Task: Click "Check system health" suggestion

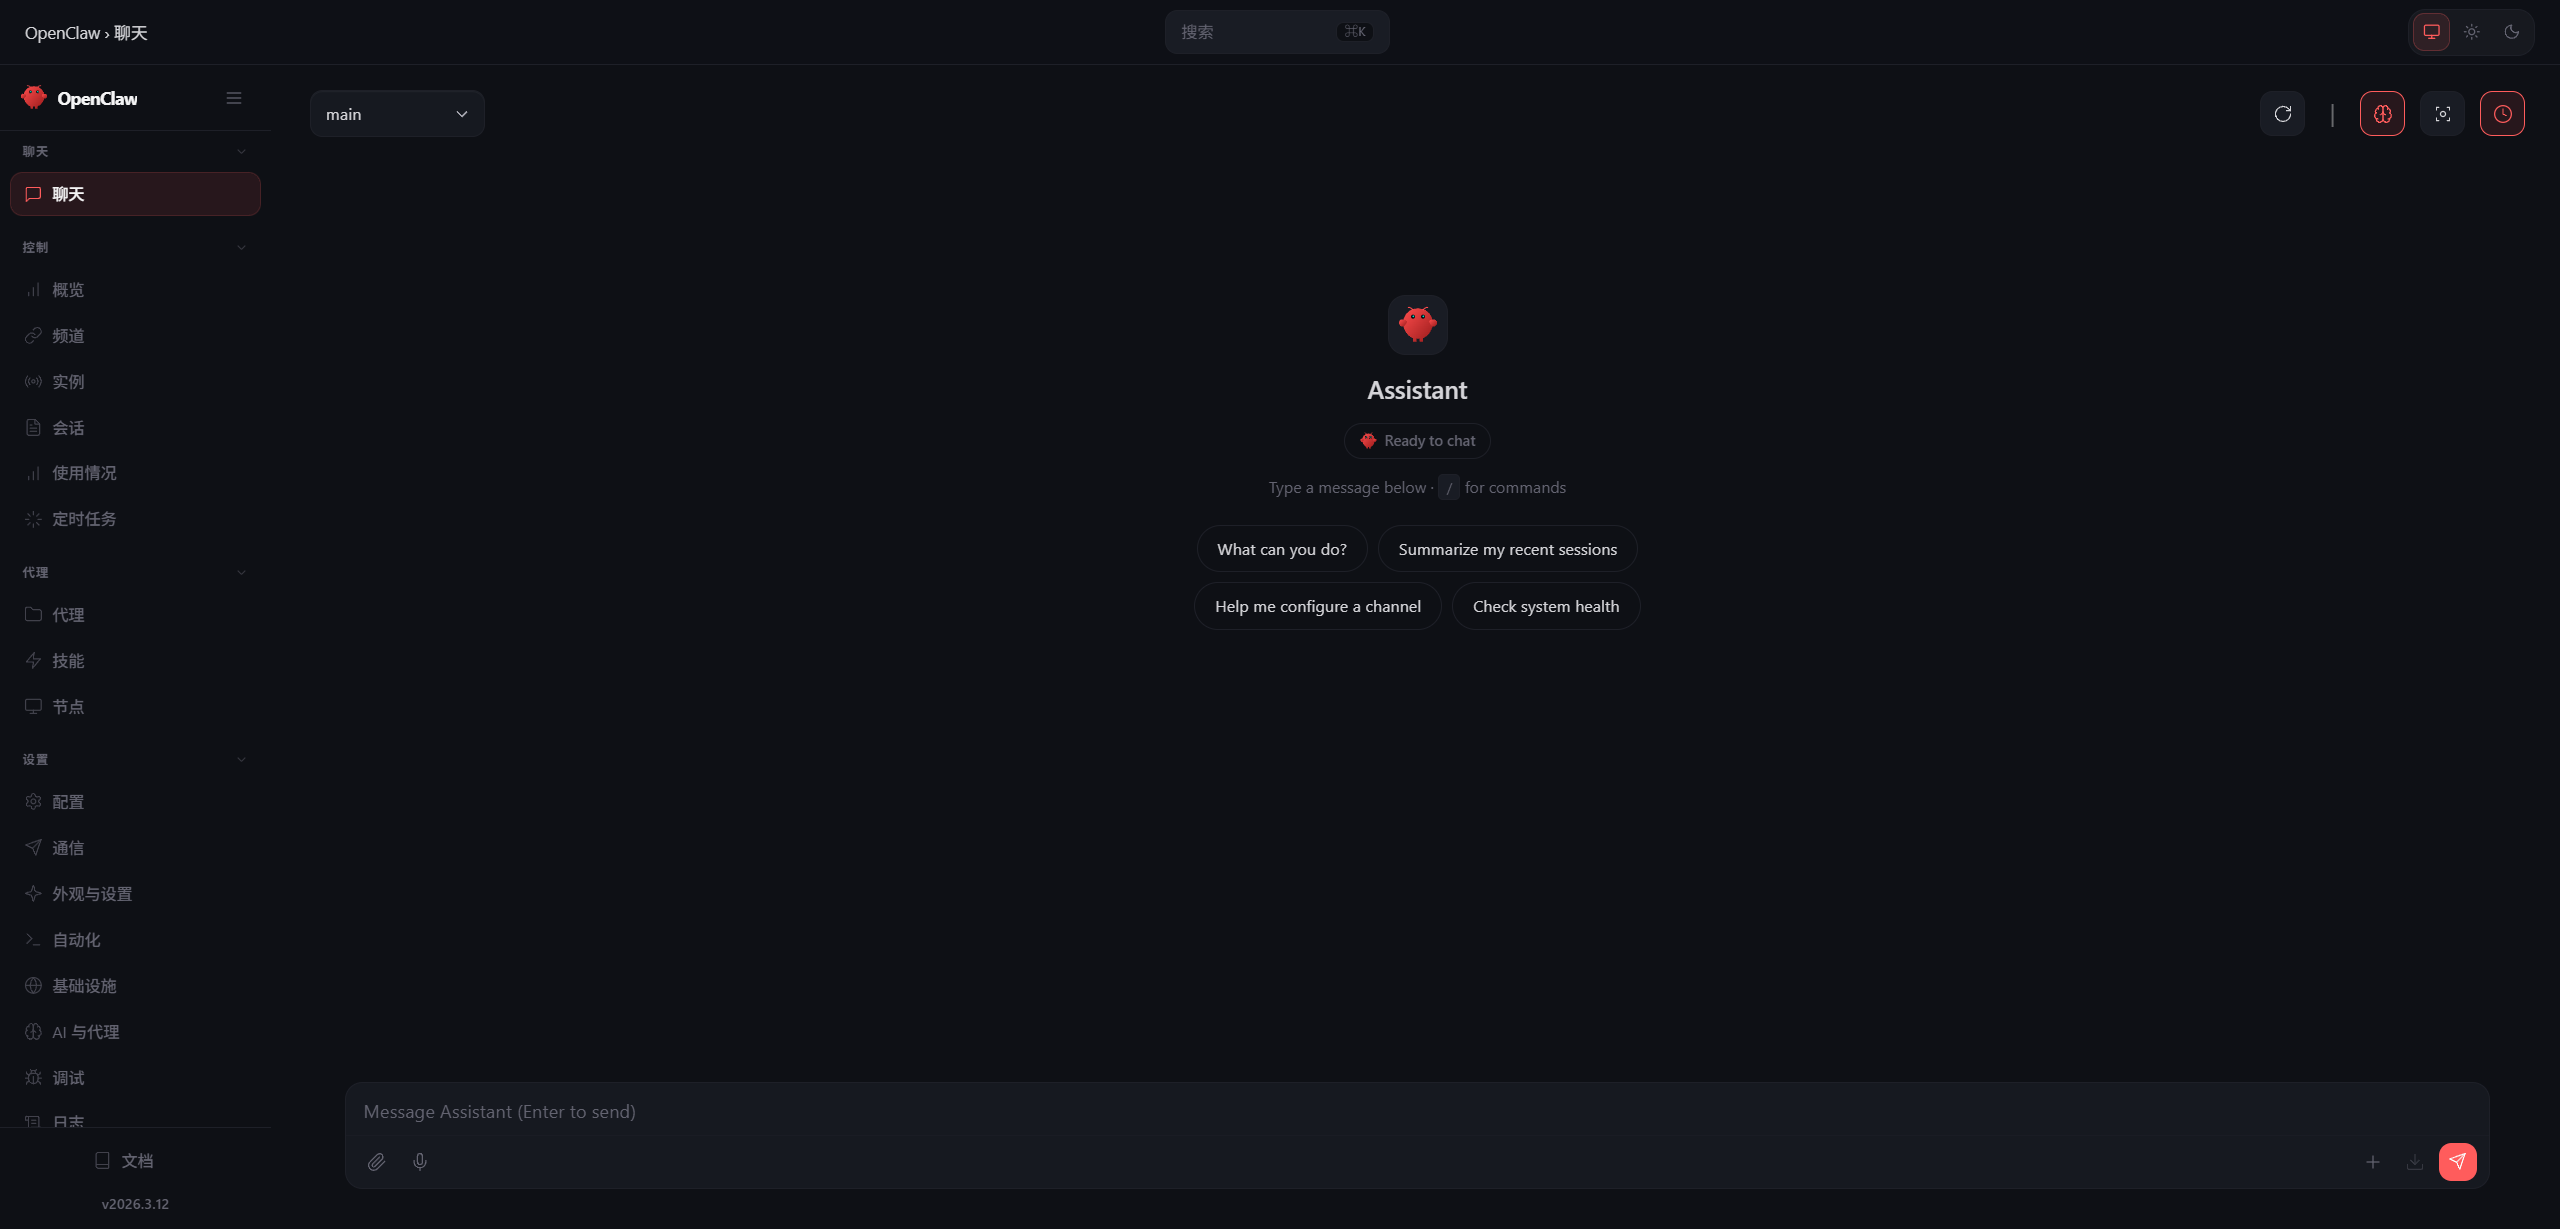Action: click(x=1545, y=606)
